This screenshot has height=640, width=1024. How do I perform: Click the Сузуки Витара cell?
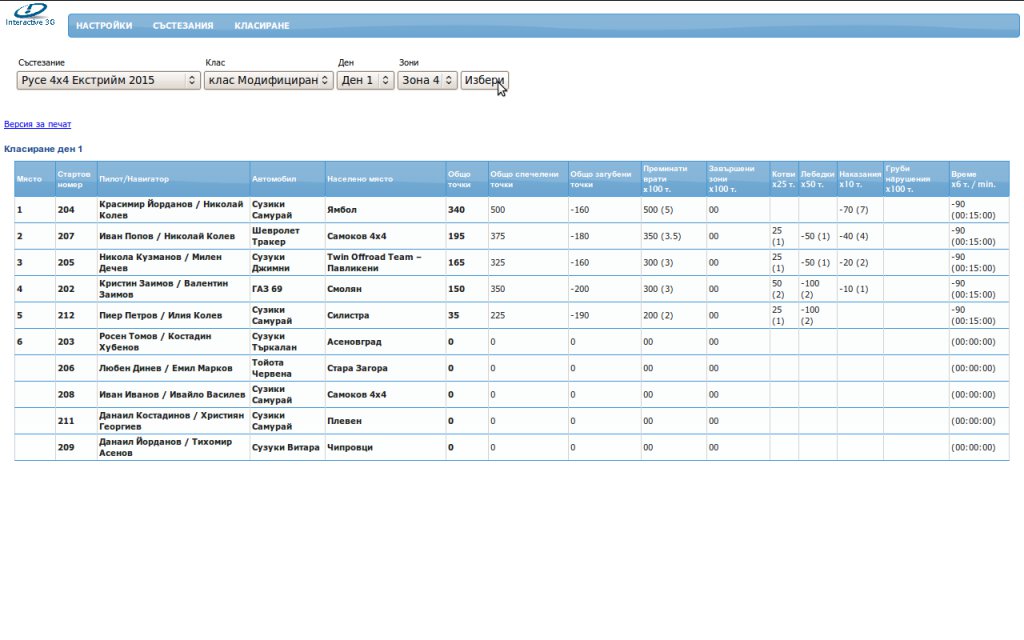pos(286,447)
